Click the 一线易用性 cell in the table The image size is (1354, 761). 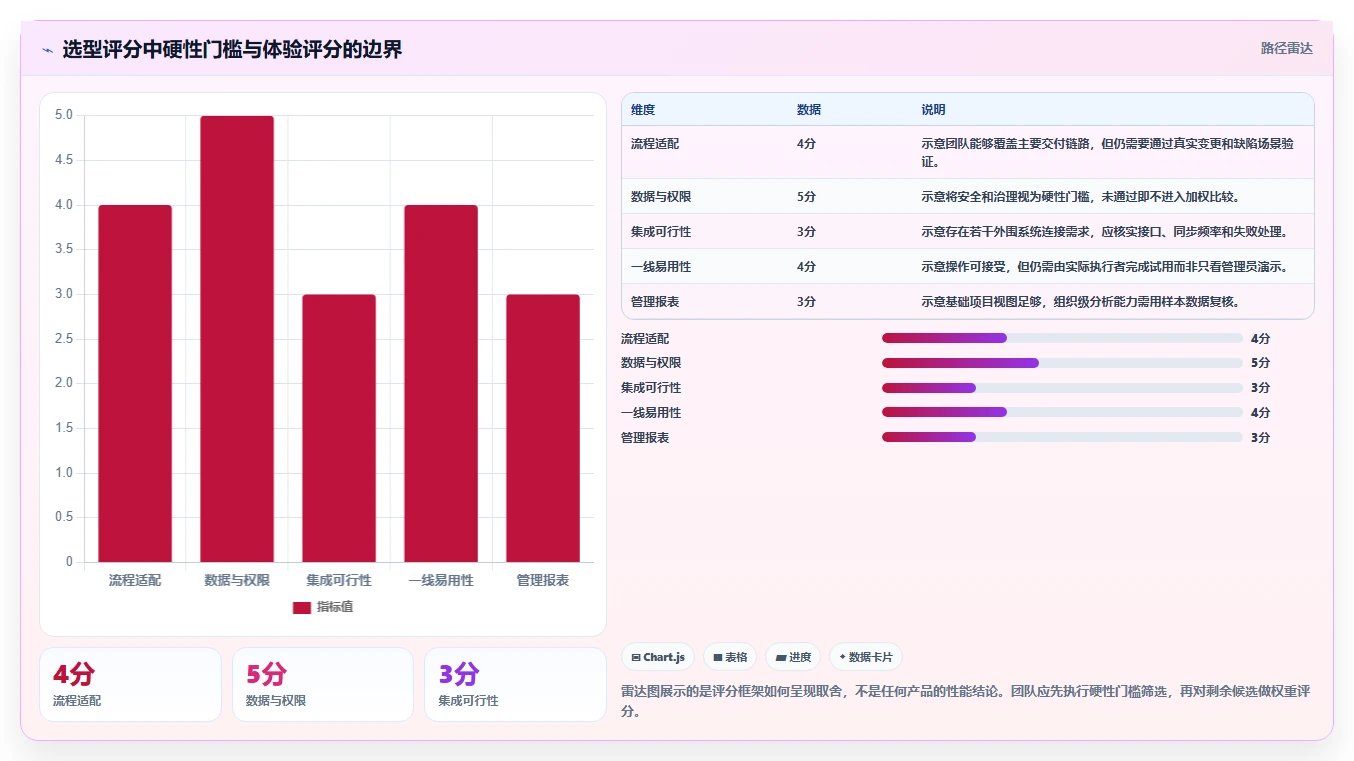661,267
